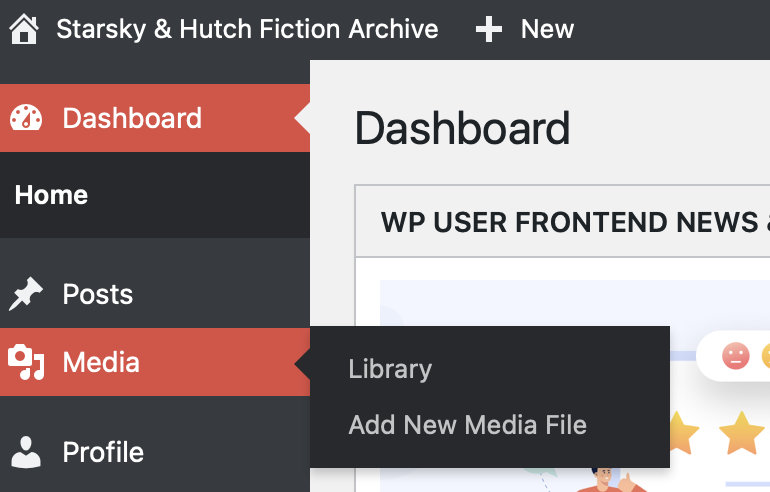
Task: Open the Profile menu
Action: point(155,452)
